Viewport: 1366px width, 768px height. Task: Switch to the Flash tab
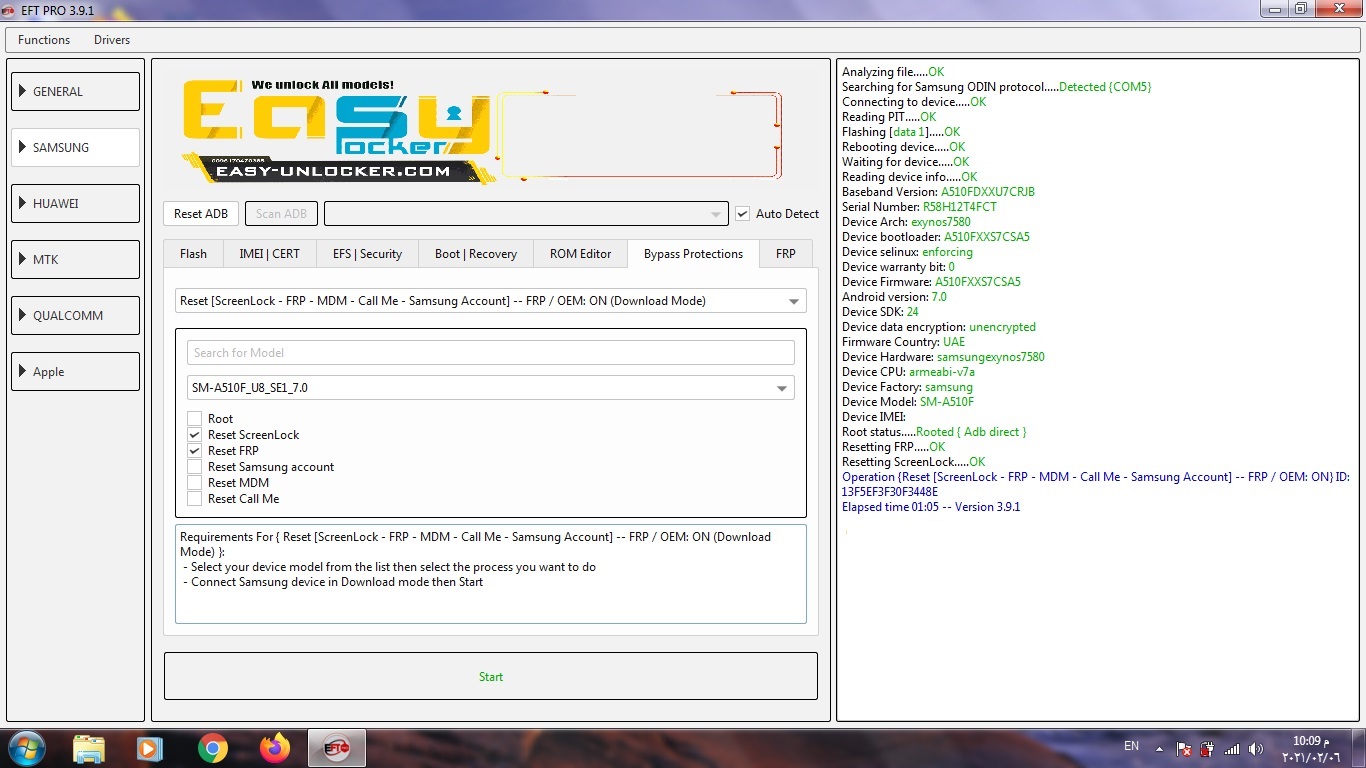click(x=193, y=254)
